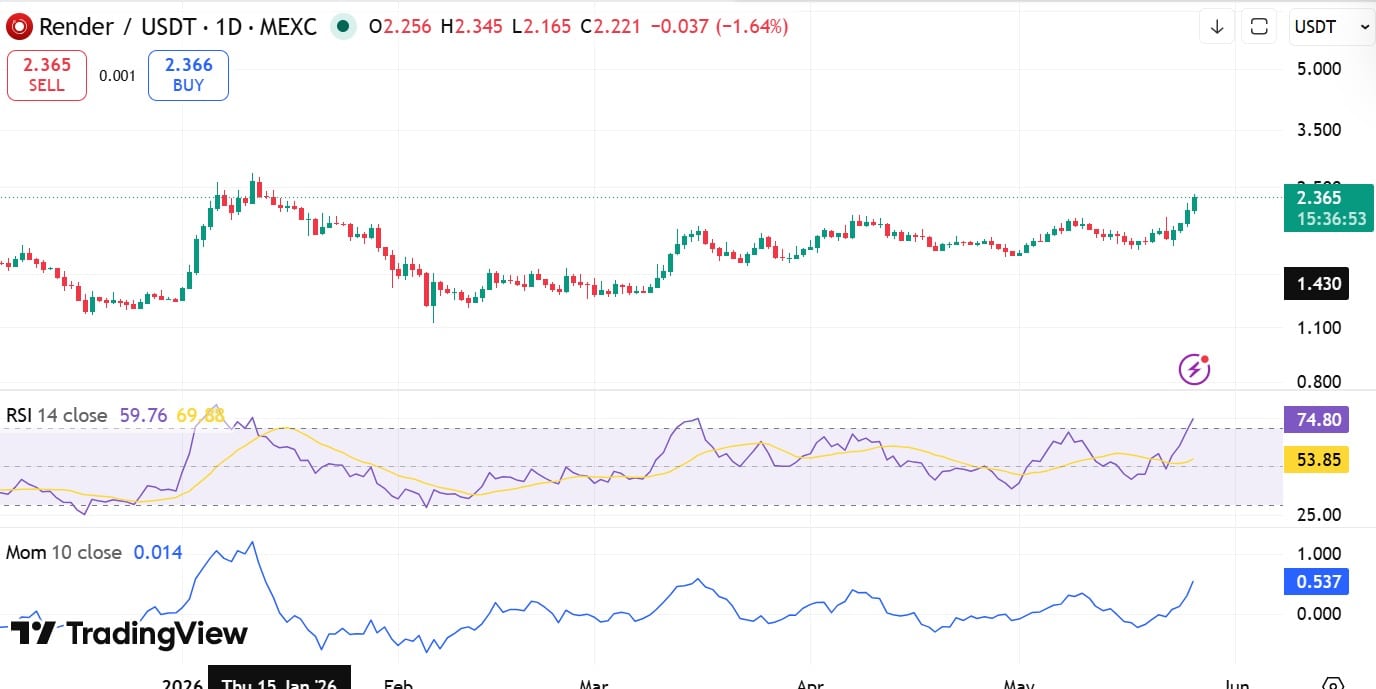1376x689 pixels.
Task: Open the USDT currency dropdown
Action: (x=1330, y=27)
